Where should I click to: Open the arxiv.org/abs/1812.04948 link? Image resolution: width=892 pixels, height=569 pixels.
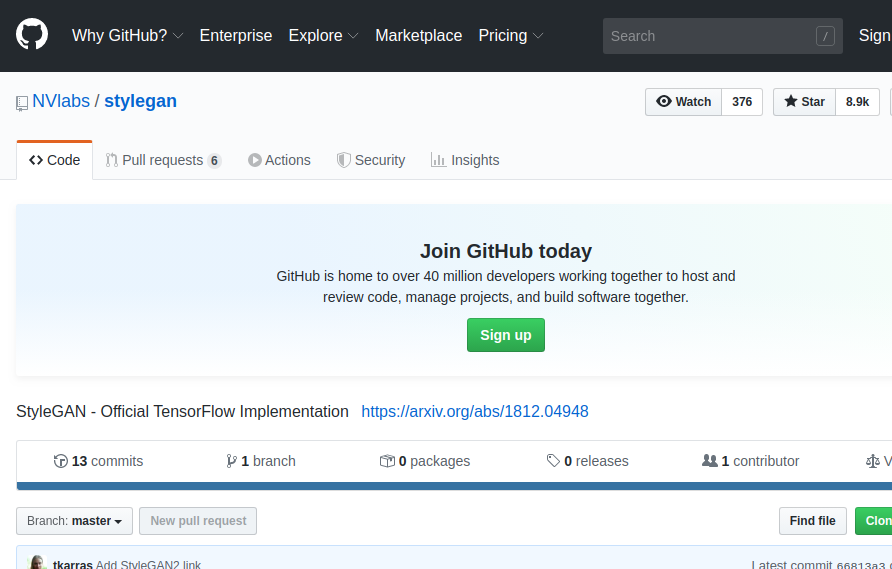[475, 411]
